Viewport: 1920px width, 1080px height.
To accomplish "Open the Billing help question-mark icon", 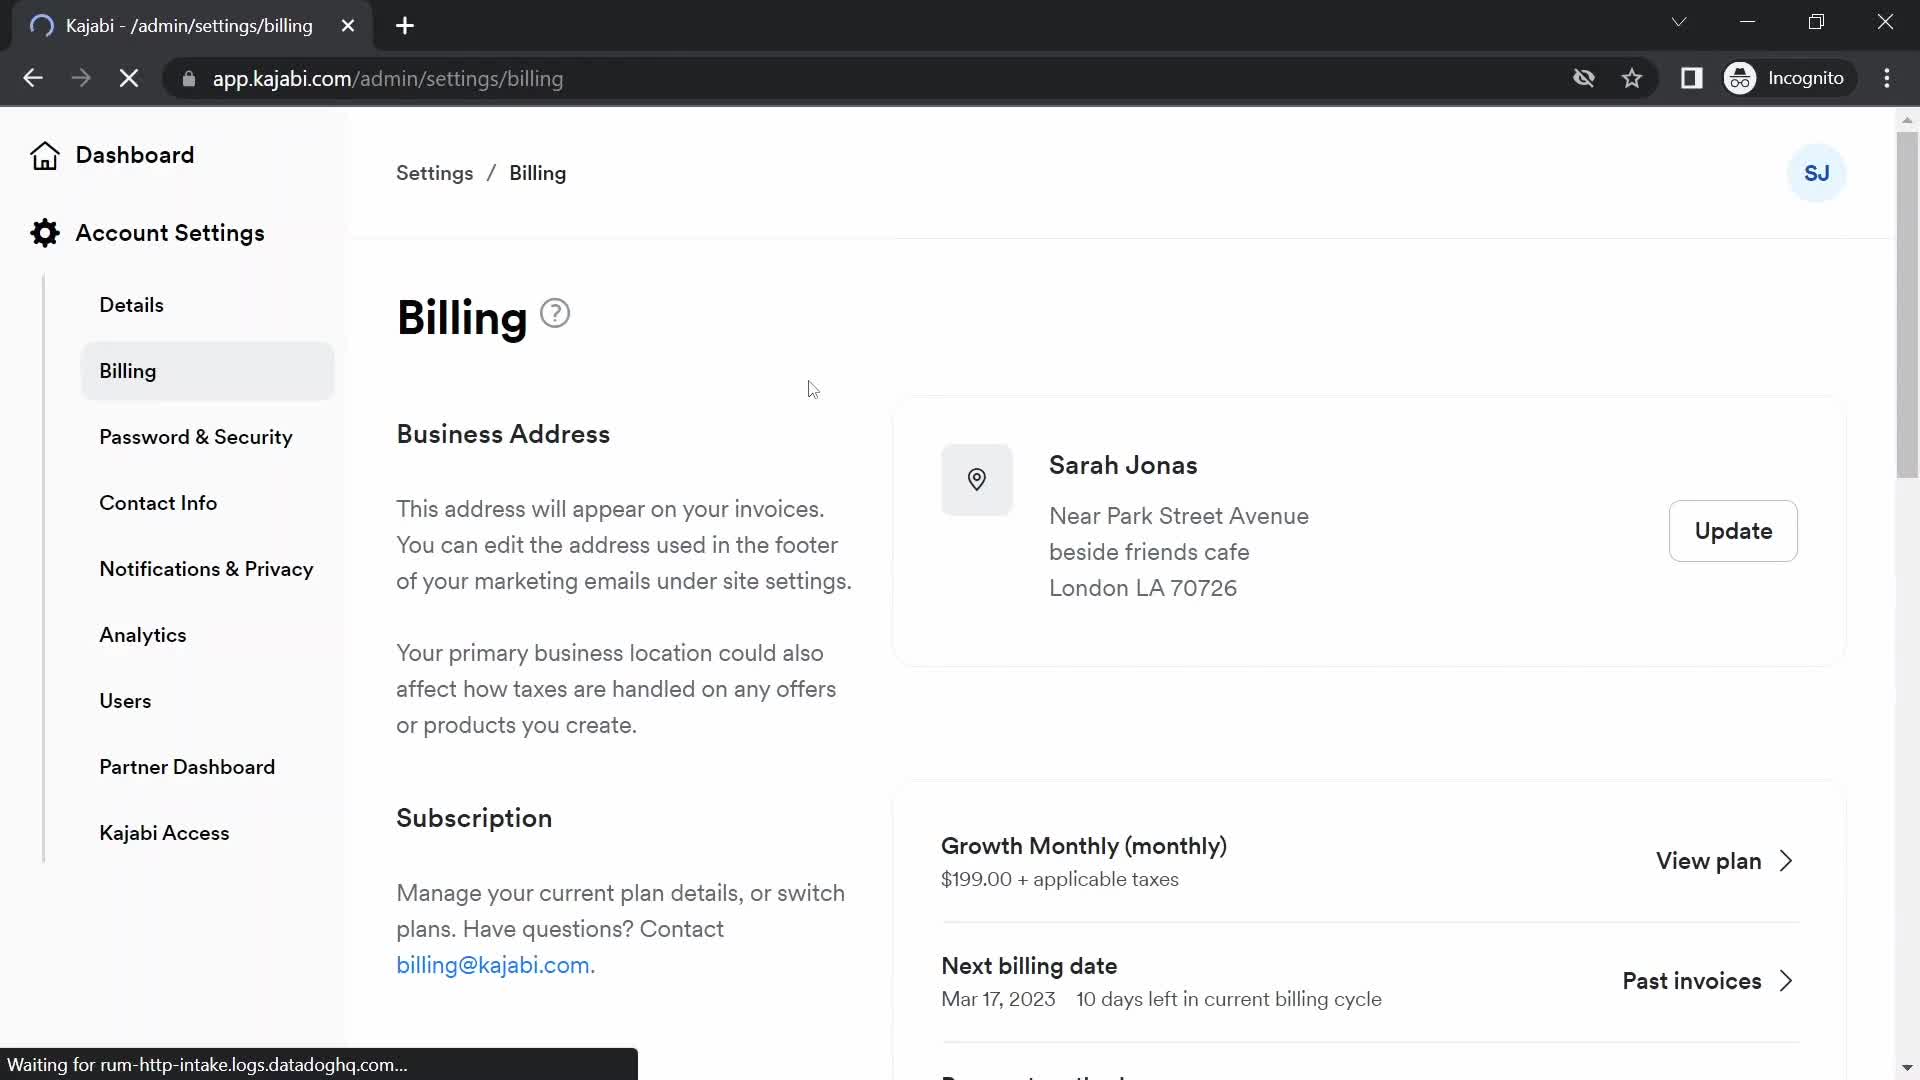I will click(555, 314).
